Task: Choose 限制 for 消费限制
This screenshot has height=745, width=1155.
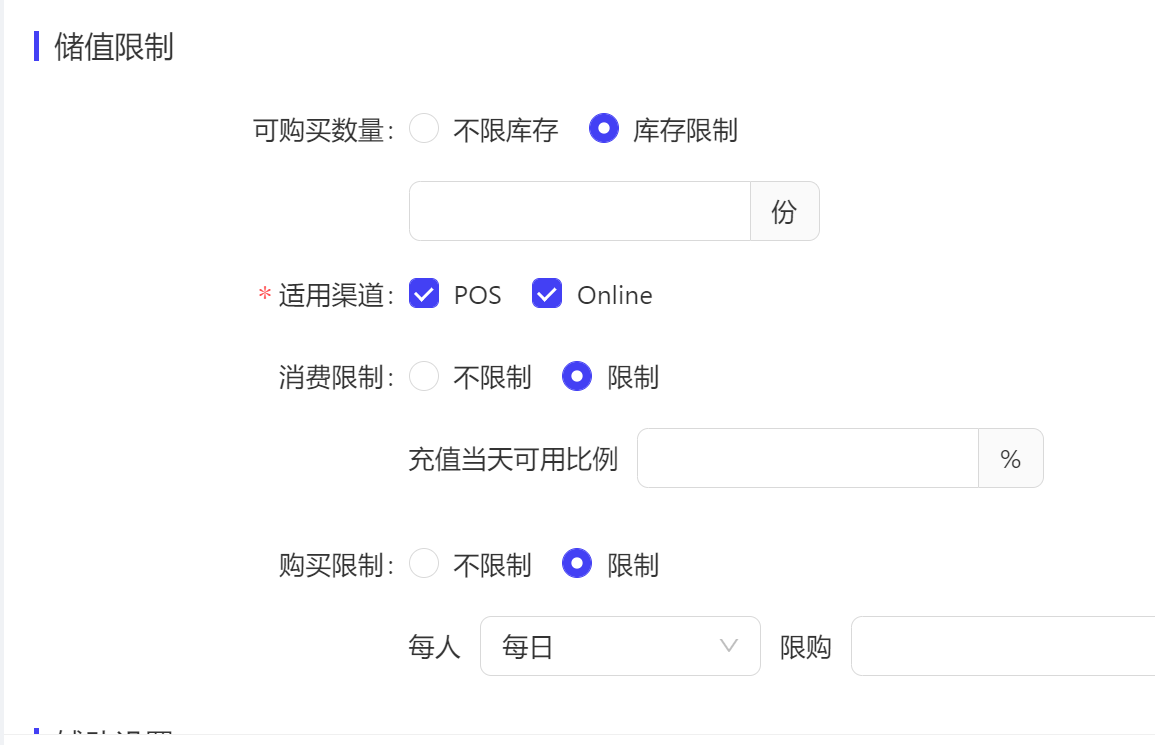Action: 577,376
